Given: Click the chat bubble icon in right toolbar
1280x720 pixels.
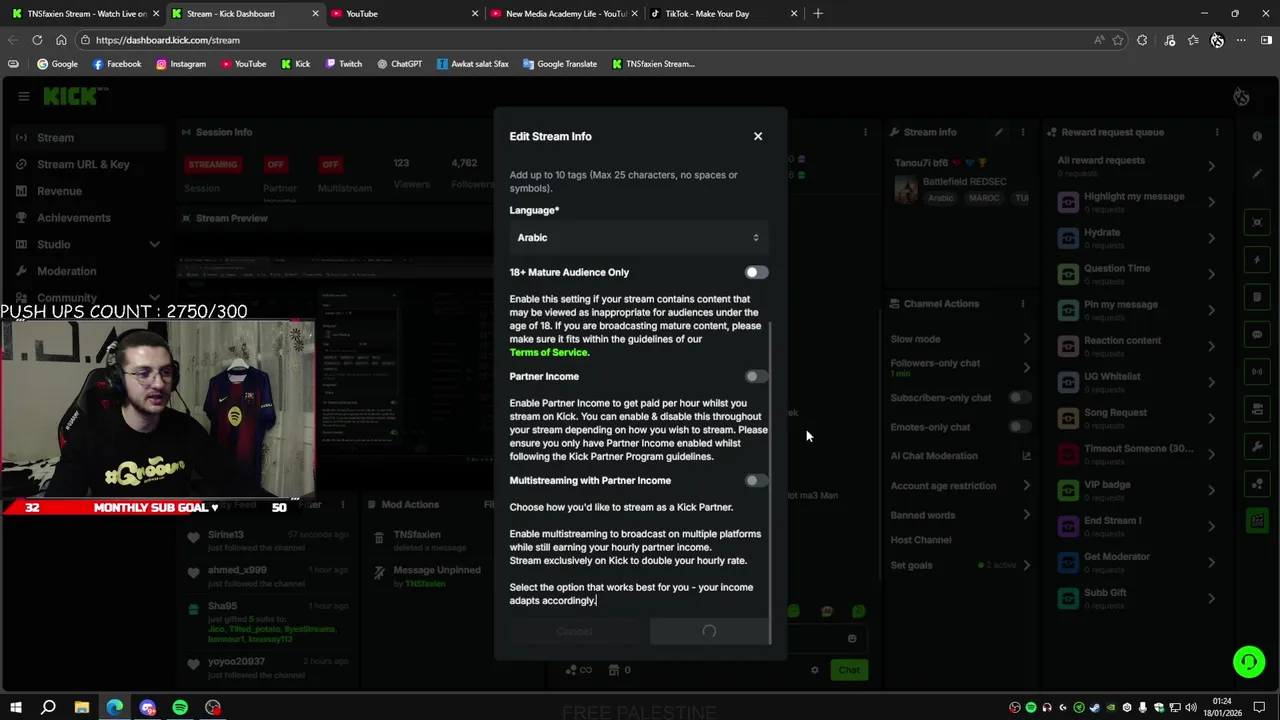Looking at the screenshot, I should coord(1257,335).
